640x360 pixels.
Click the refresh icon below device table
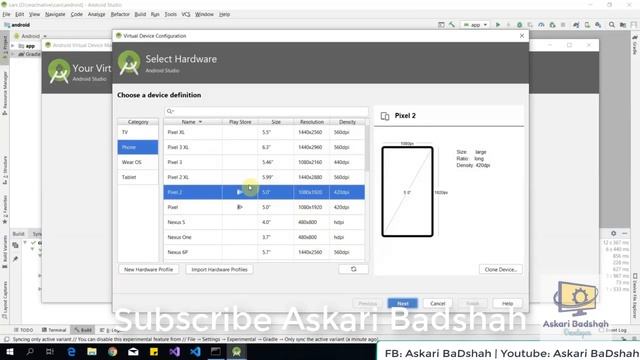pos(353,269)
